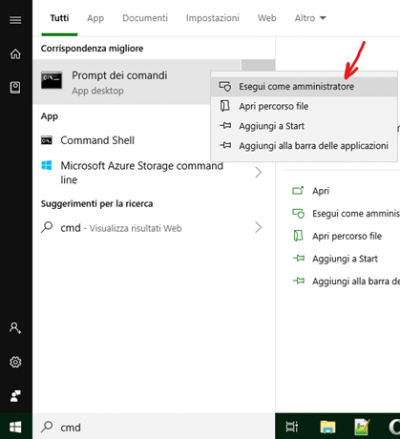Click green pin icon for Aggiungi a Start
400x439 pixels.
tap(299, 258)
